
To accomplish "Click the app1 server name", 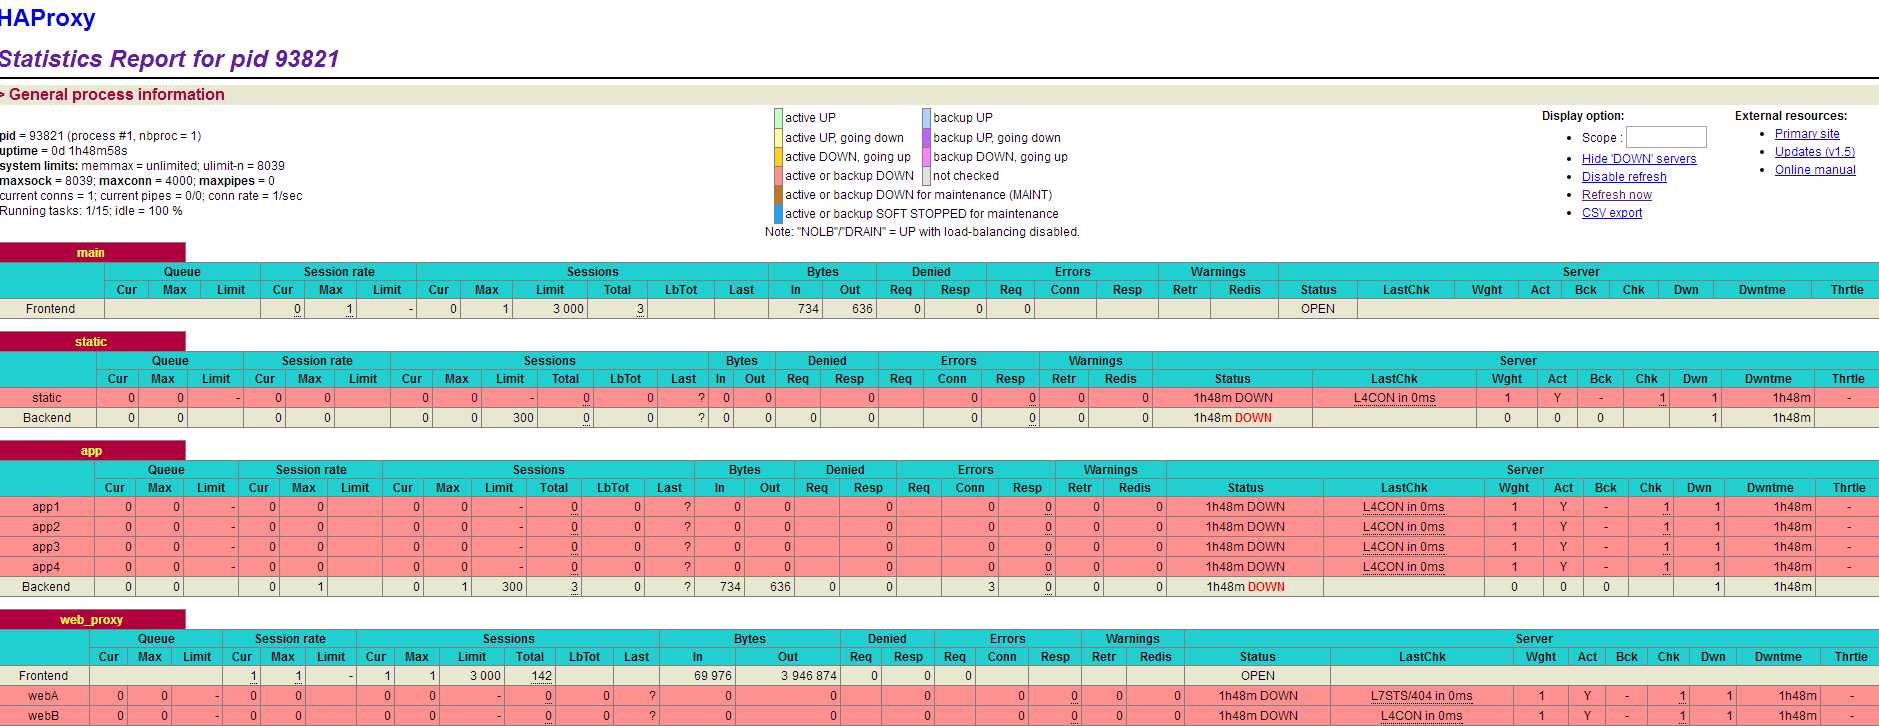I will 46,507.
